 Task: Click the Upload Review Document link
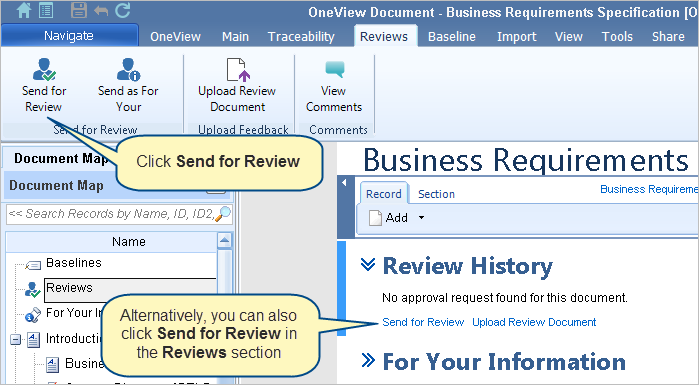(x=534, y=322)
